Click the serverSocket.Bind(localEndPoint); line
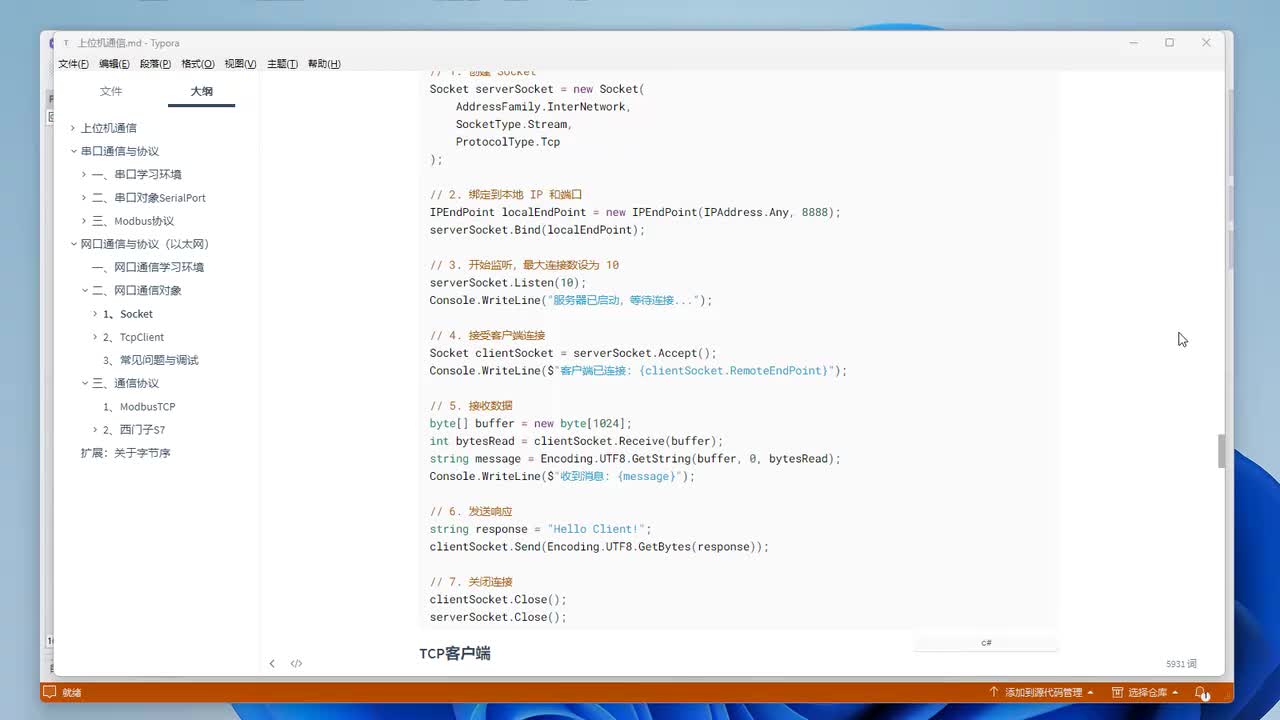The width and height of the screenshot is (1280, 720). pyautogui.click(x=538, y=230)
